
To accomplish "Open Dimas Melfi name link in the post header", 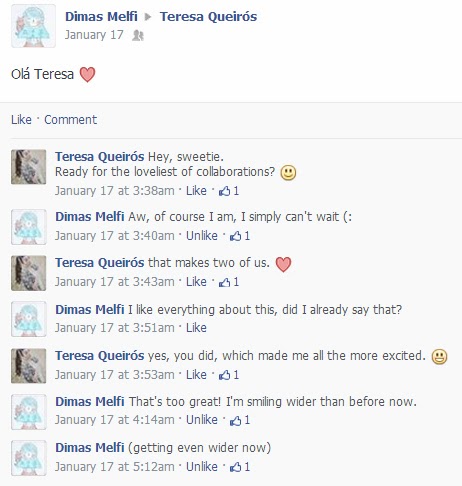I will pos(101,17).
